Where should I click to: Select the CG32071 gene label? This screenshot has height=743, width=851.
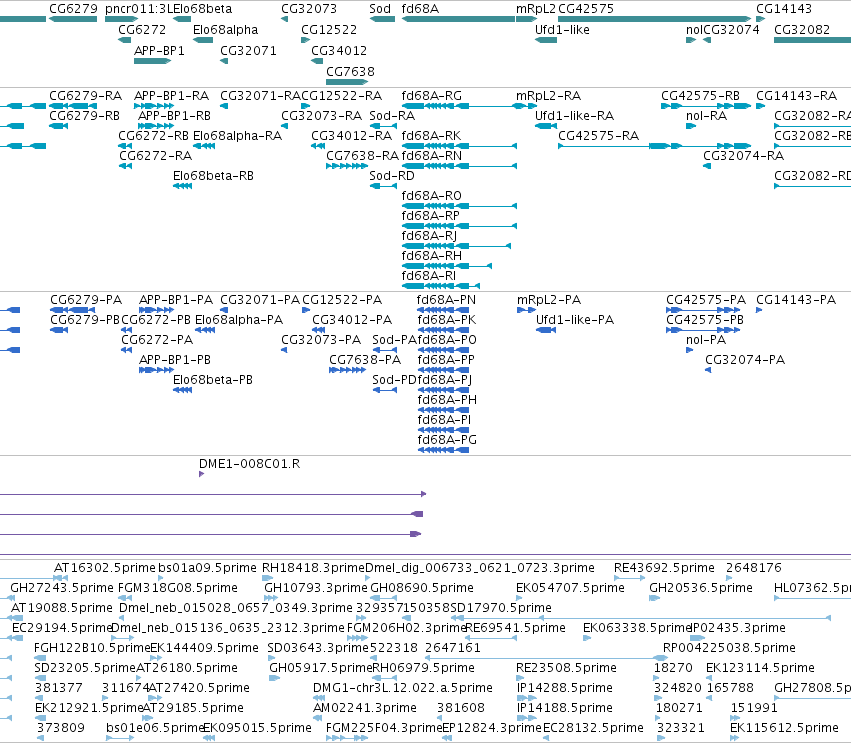coord(248,50)
